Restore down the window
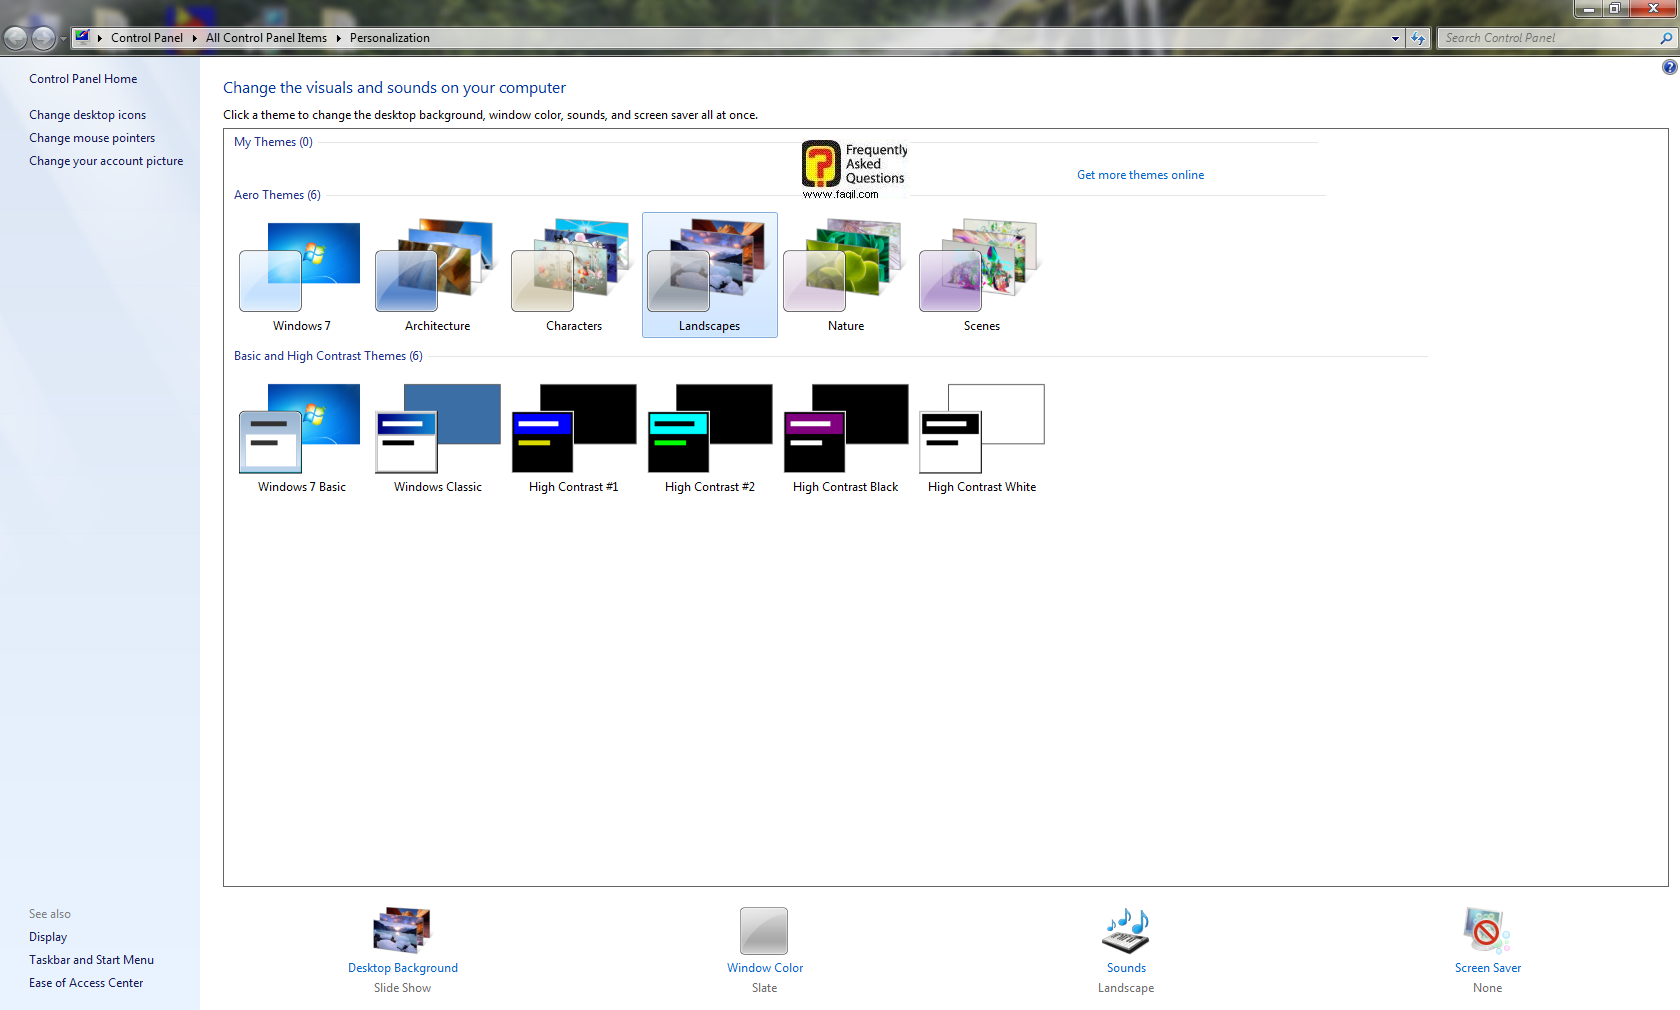1680x1010 pixels. click(1614, 8)
